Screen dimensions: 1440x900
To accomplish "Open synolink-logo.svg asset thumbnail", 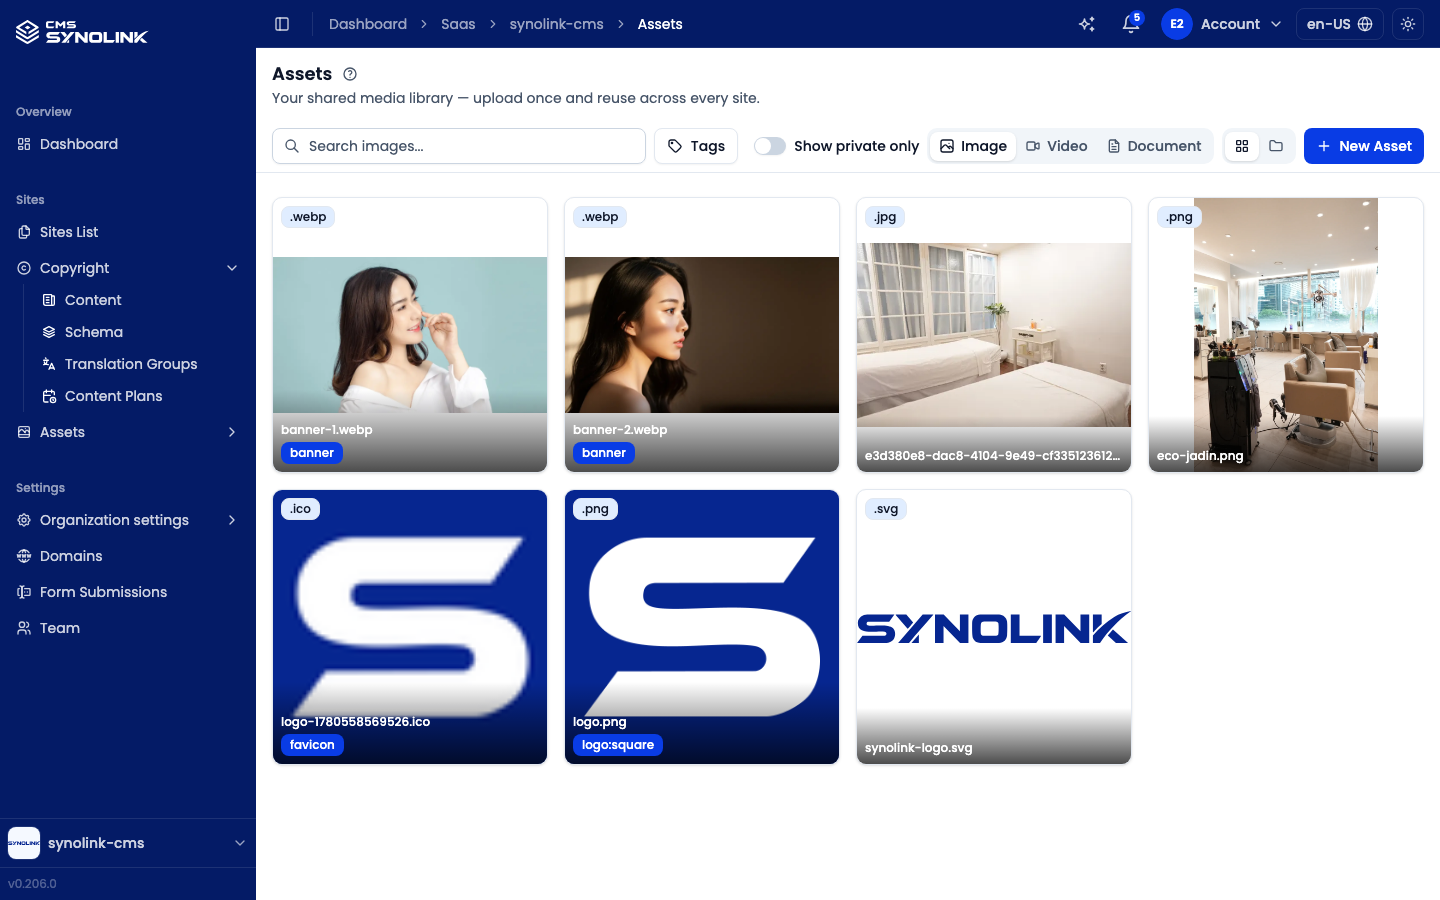I will tap(994, 627).
